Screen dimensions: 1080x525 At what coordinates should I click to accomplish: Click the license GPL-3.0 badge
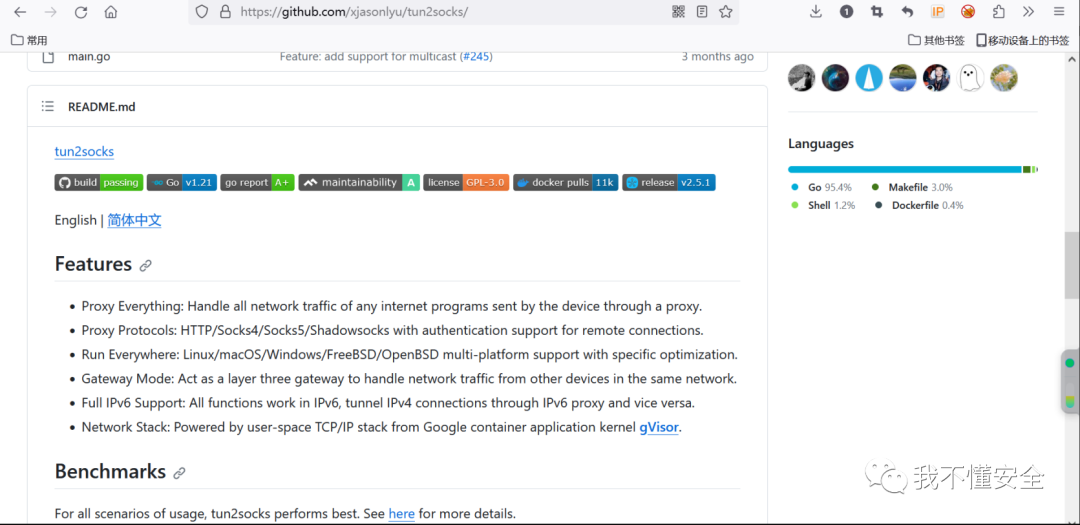coord(466,183)
